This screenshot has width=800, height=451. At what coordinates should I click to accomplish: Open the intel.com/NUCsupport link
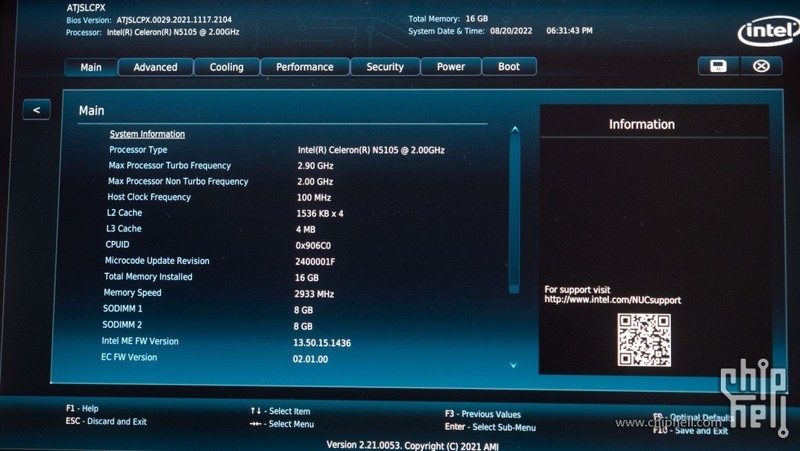point(612,300)
